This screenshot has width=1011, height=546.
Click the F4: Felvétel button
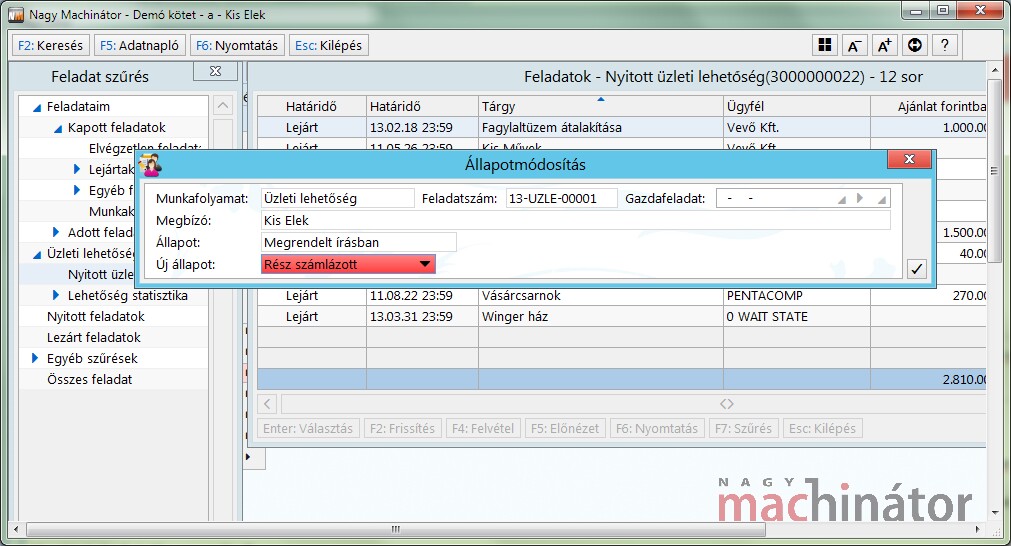point(483,429)
